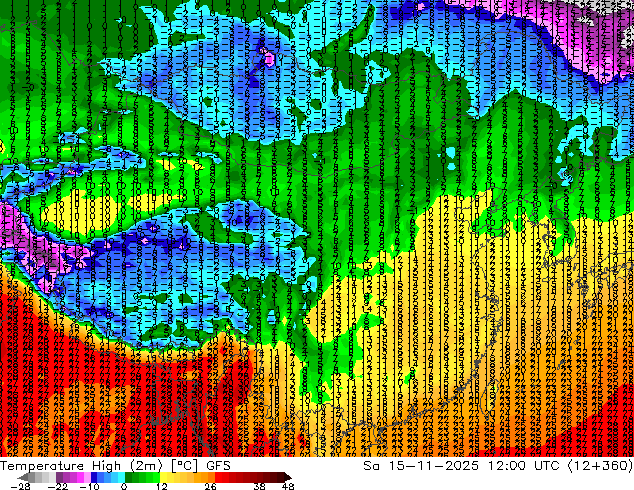
Task: Click the -28 label on the color scale
Action: tap(20, 486)
